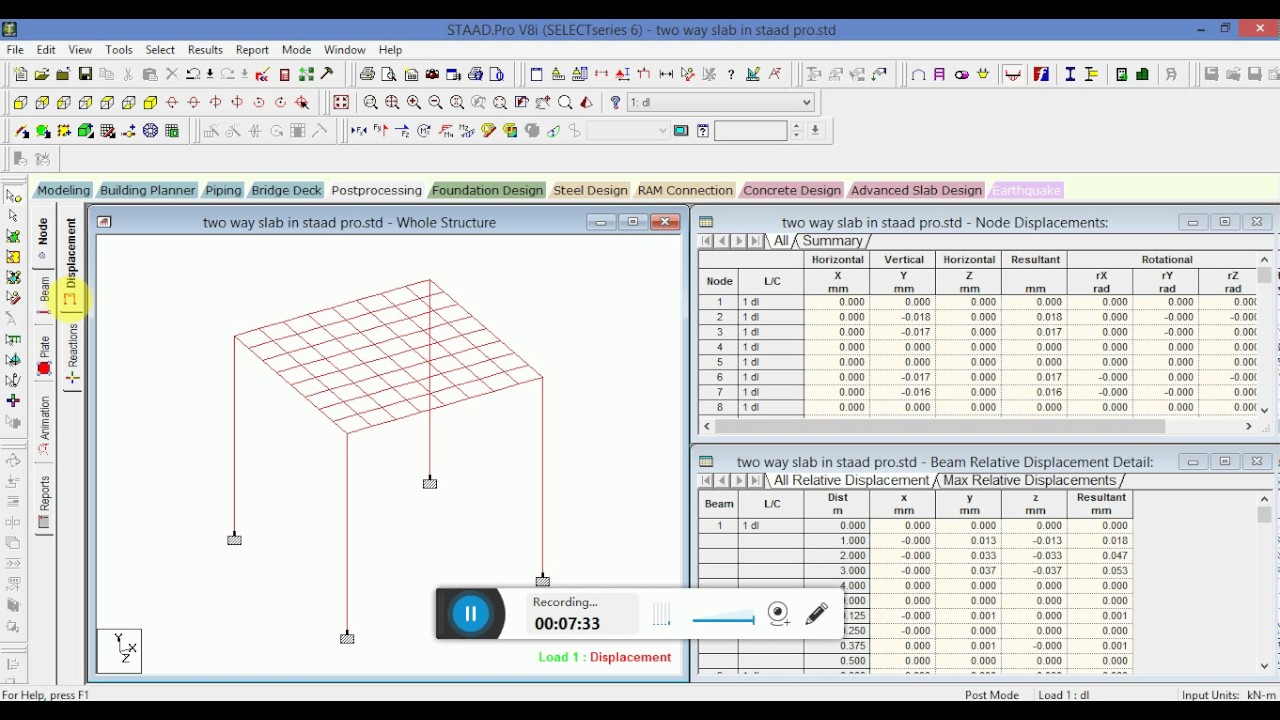1280x720 pixels.
Task: Open the Select menu
Action: coord(160,50)
